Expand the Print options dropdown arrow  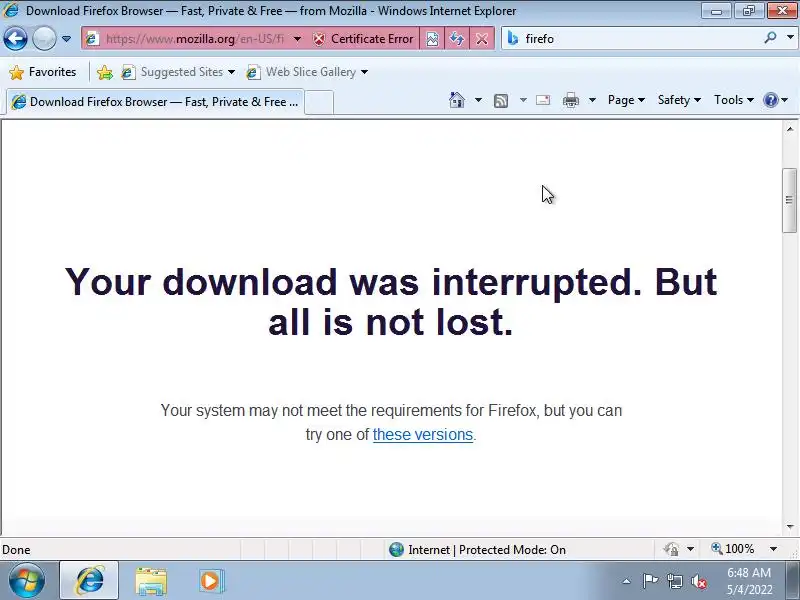point(592,100)
